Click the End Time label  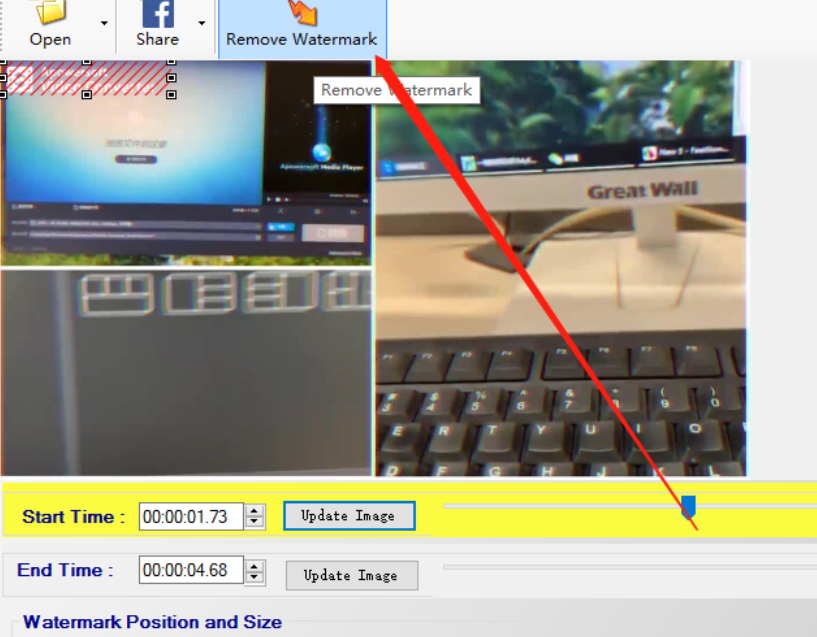(66, 570)
